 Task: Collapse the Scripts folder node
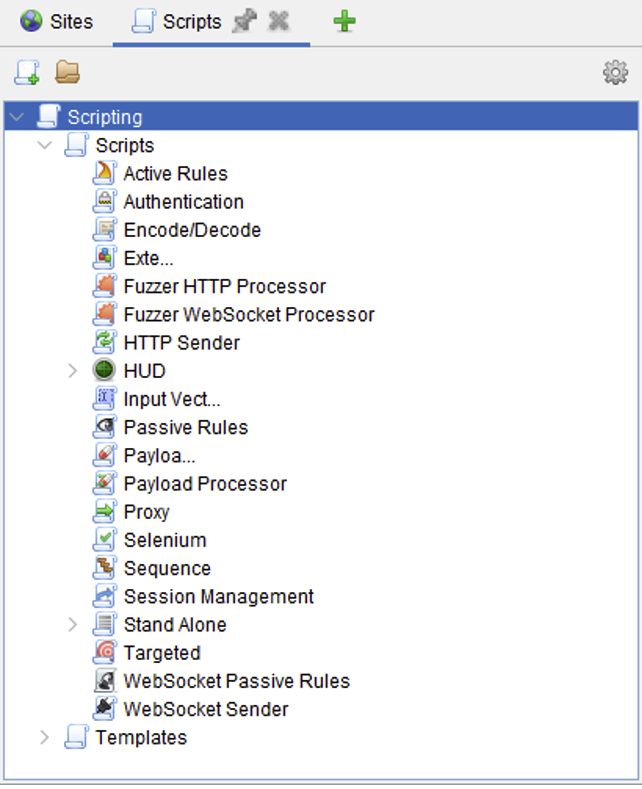[44, 146]
